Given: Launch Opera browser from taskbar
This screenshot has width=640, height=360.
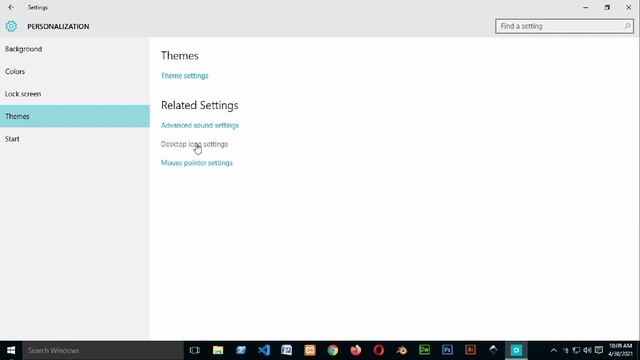Looking at the screenshot, I should (379, 350).
